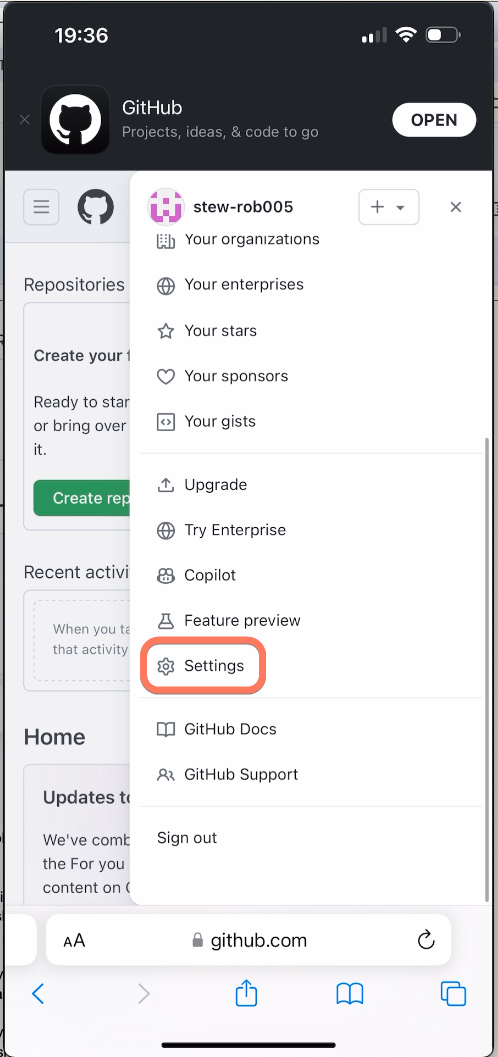498x1057 pixels.
Task: Dismiss the GitHub app banner
Action: click(x=24, y=120)
